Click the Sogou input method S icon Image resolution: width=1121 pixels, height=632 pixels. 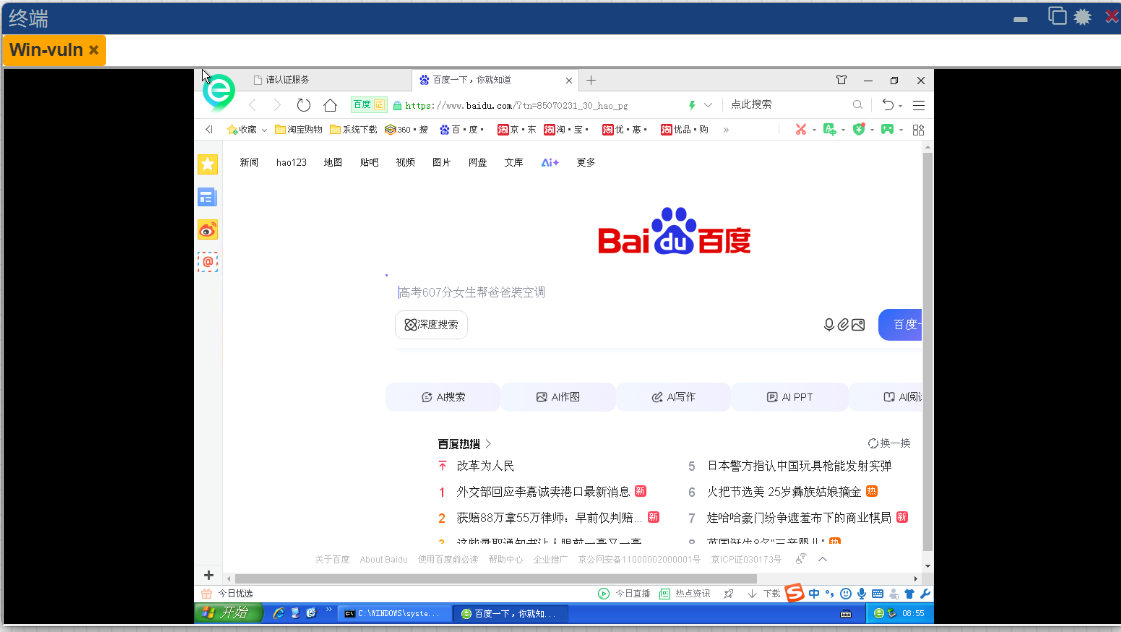(794, 593)
